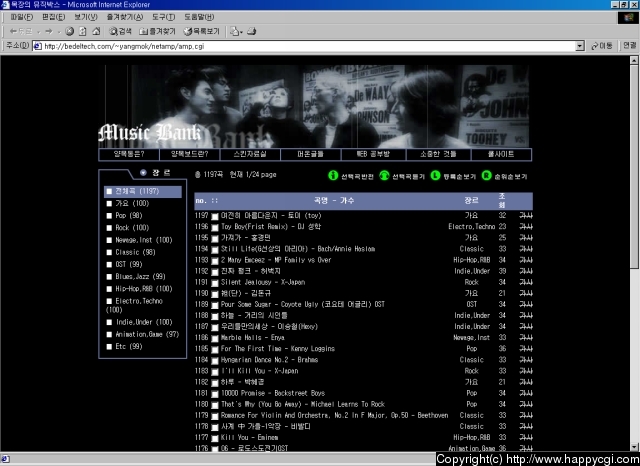The width and height of the screenshot is (640, 466).
Task: Check the box for For The First Time
Action: pos(215,350)
